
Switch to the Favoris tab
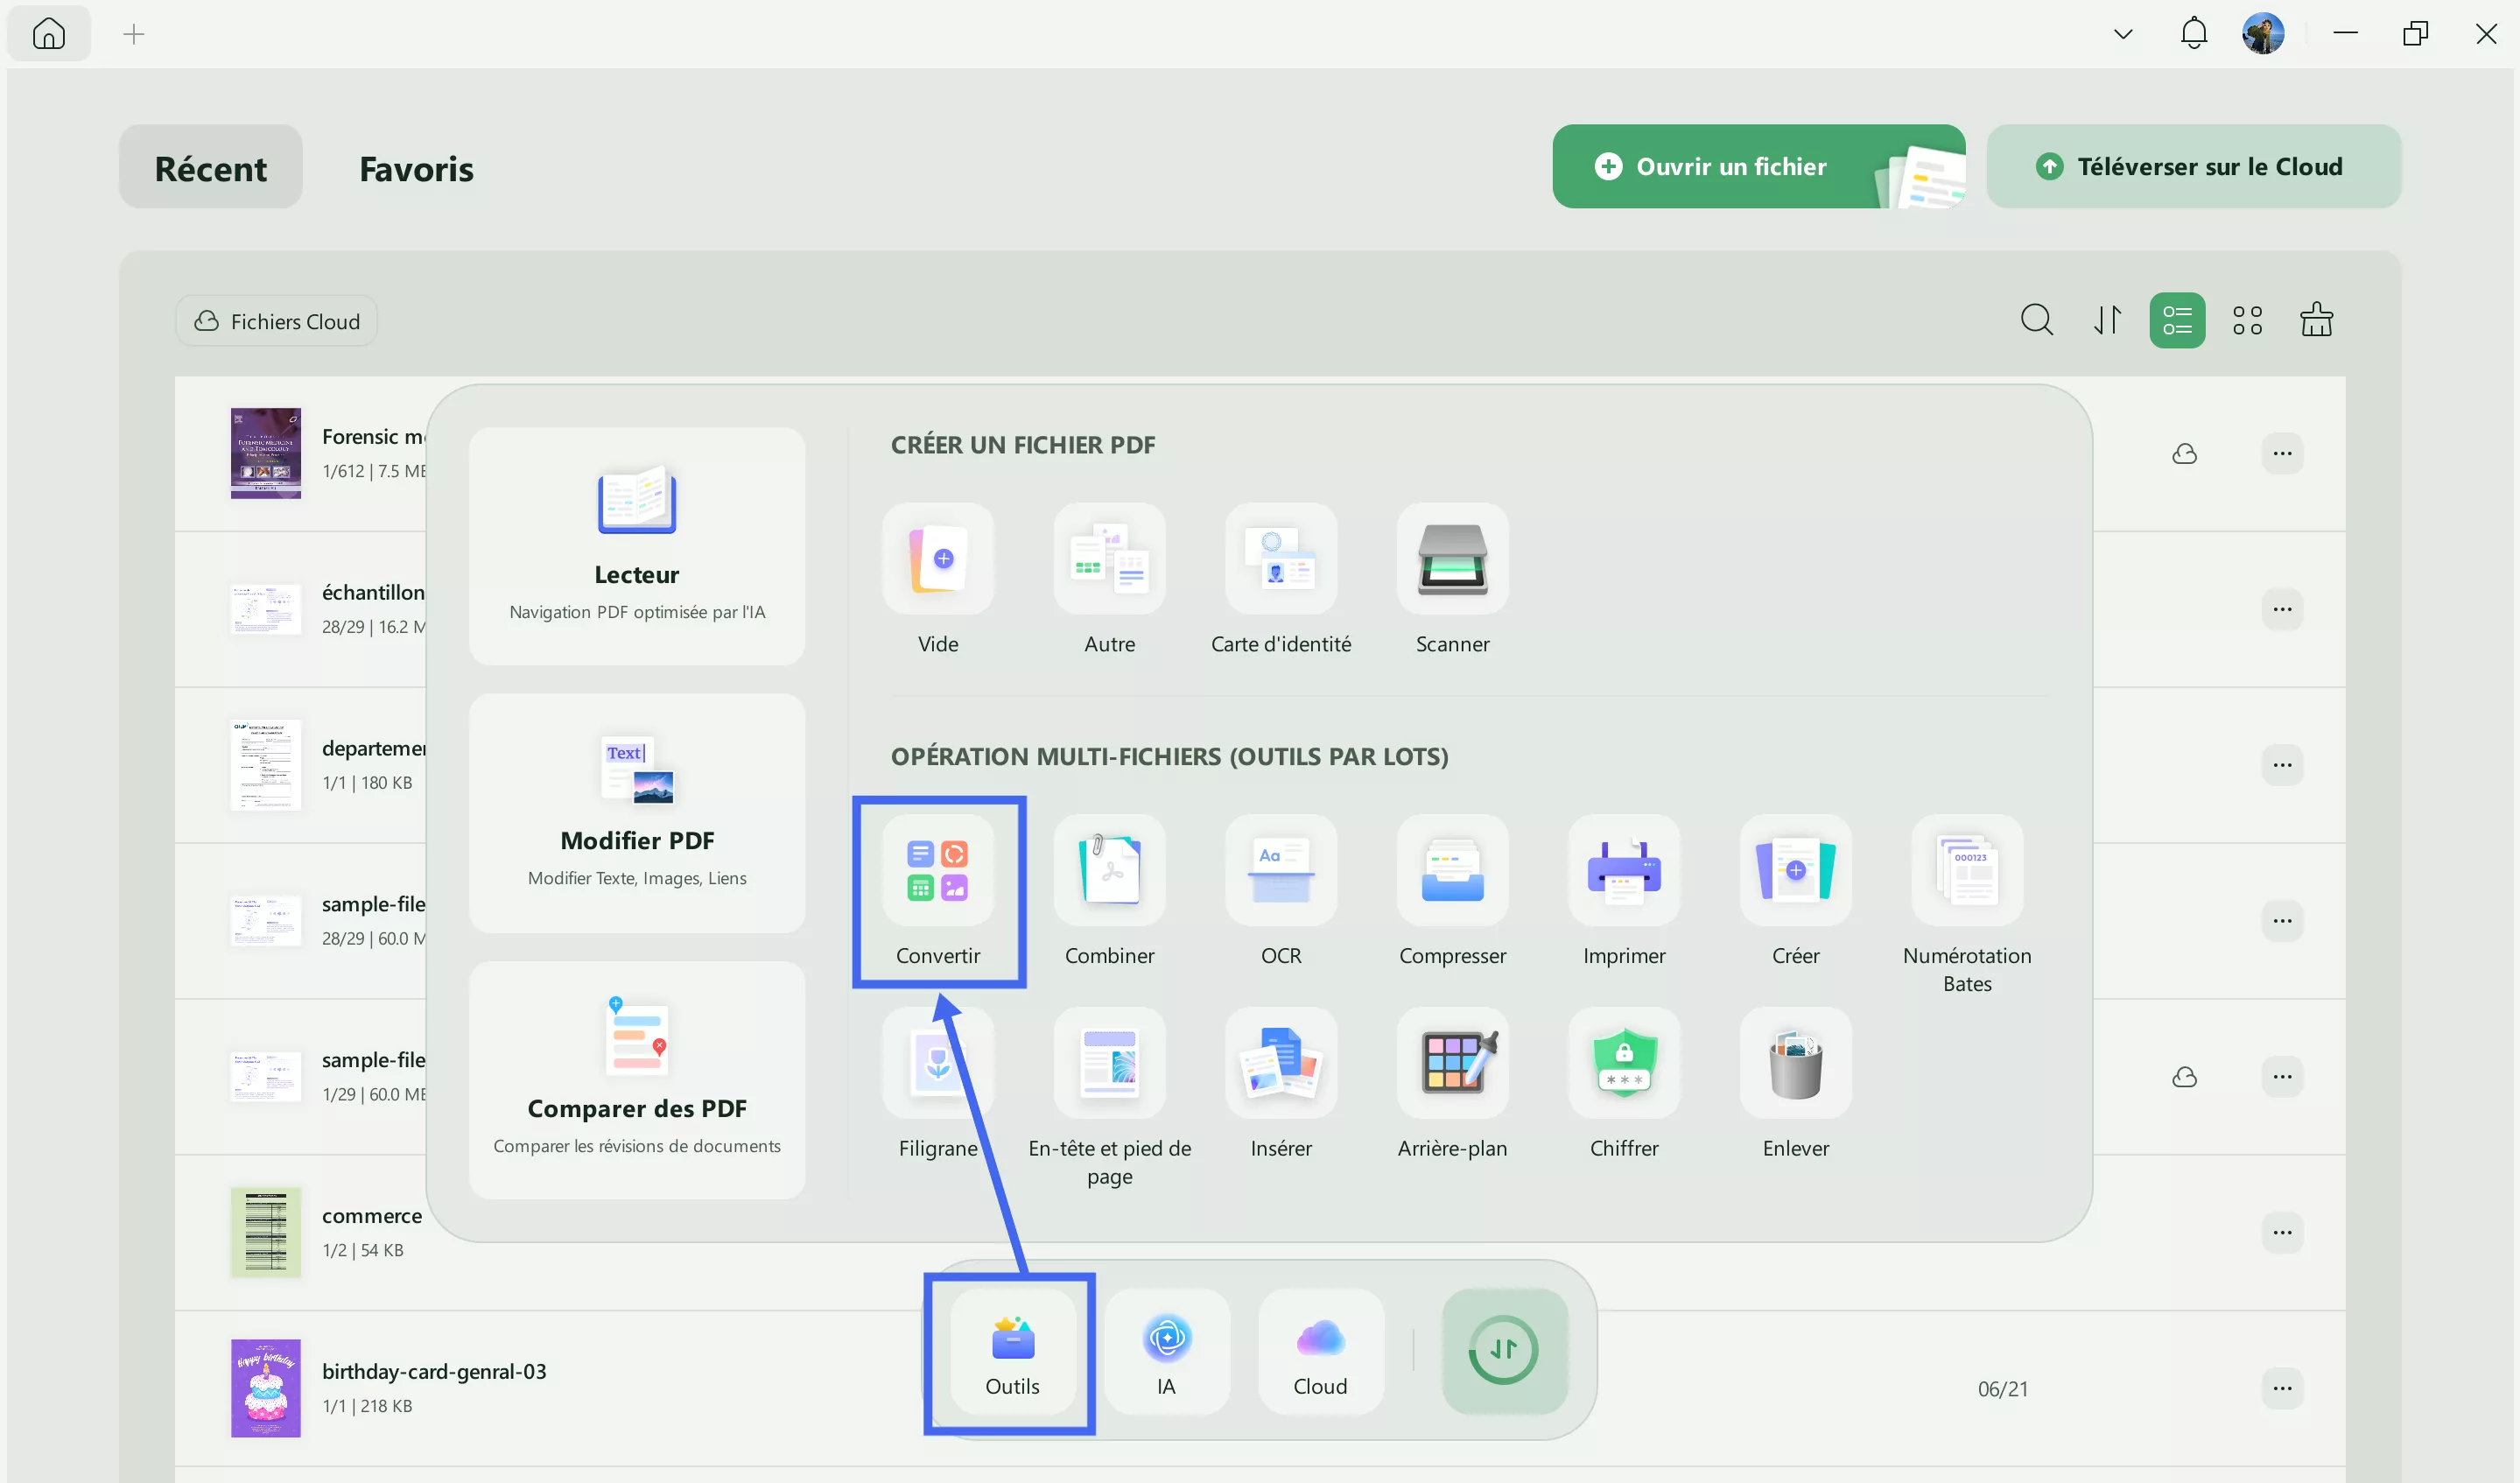coord(416,168)
